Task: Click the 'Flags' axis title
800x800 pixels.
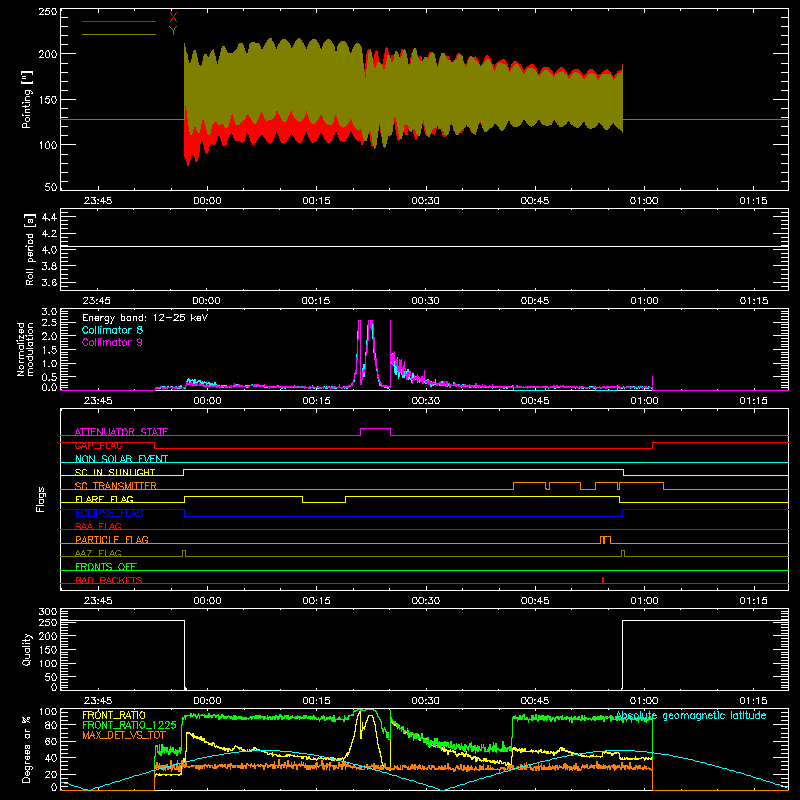Action: pos(40,499)
